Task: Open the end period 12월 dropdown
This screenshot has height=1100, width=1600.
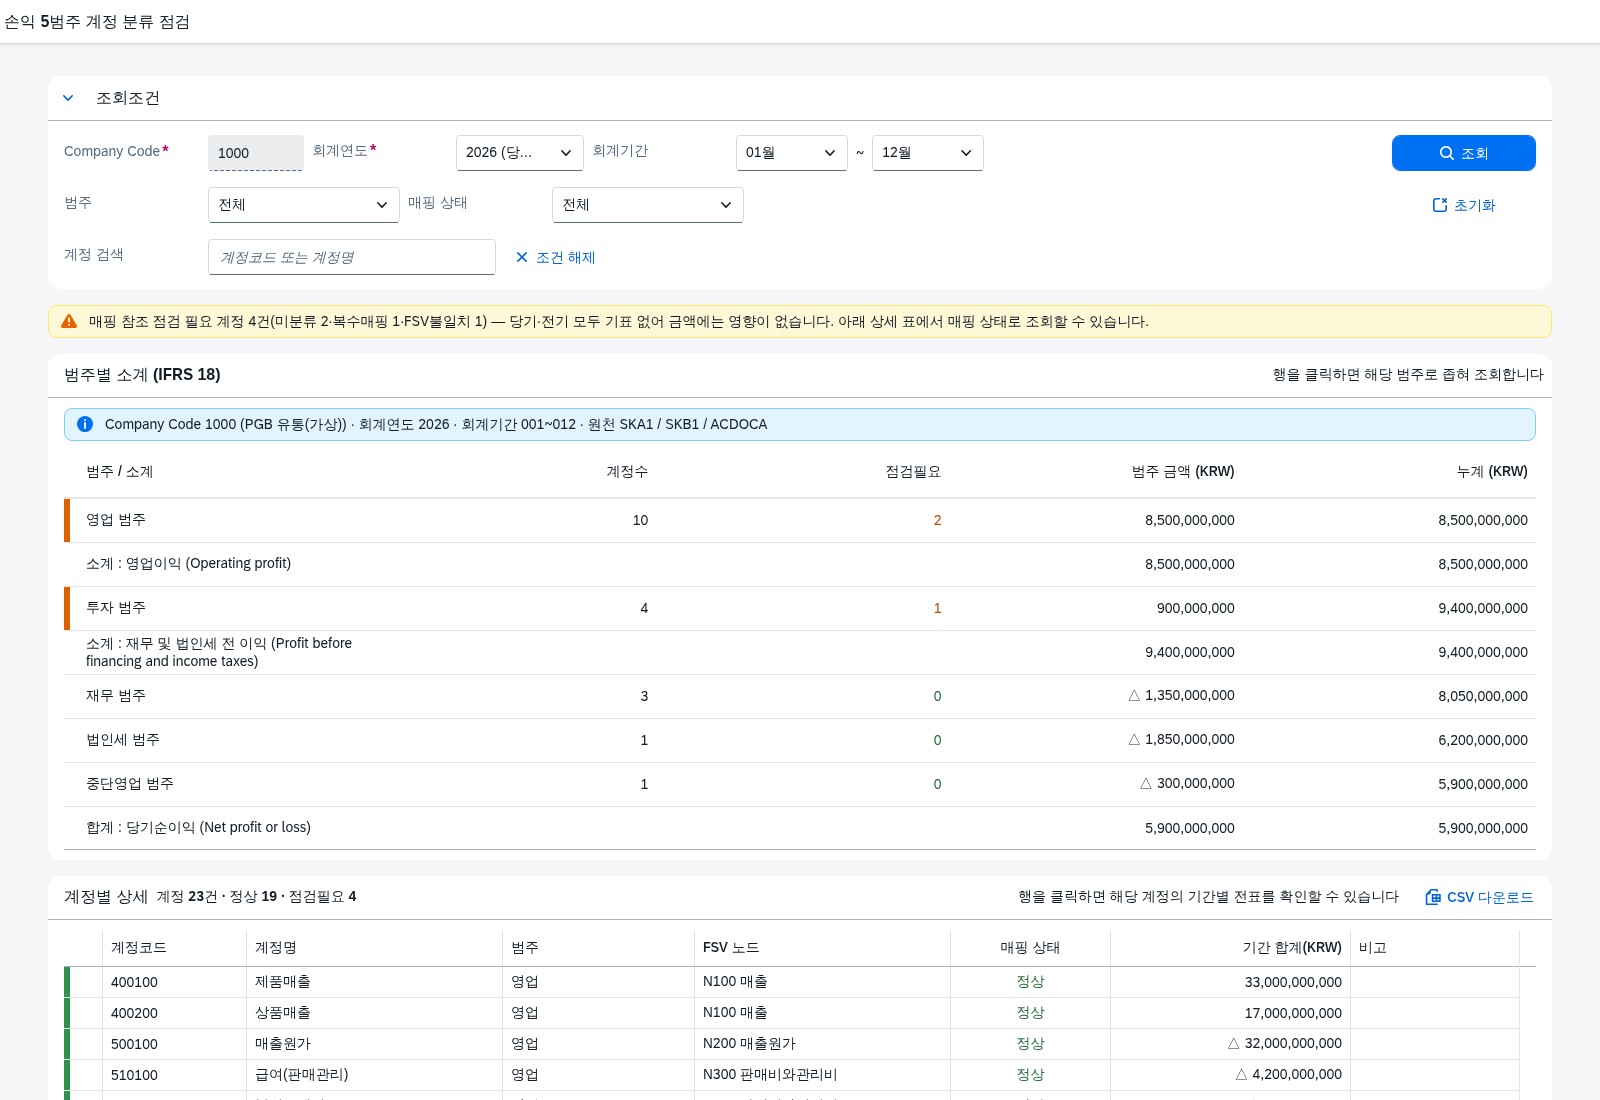Action: tap(927, 153)
